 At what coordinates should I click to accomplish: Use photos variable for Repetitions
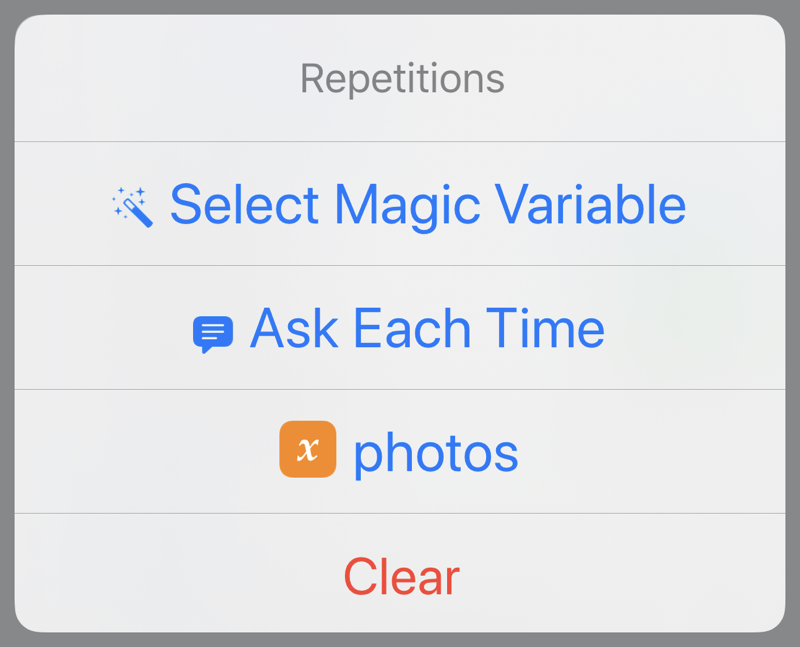coord(400,452)
